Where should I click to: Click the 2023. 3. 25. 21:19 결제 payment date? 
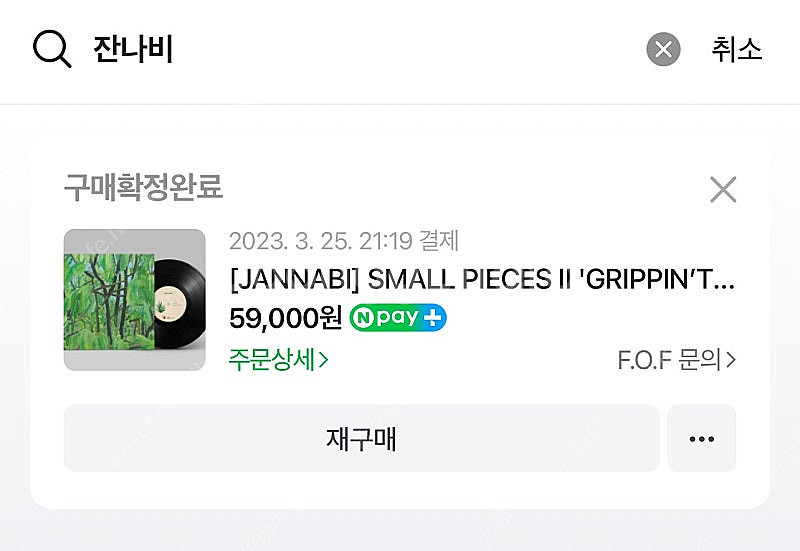[x=343, y=241]
